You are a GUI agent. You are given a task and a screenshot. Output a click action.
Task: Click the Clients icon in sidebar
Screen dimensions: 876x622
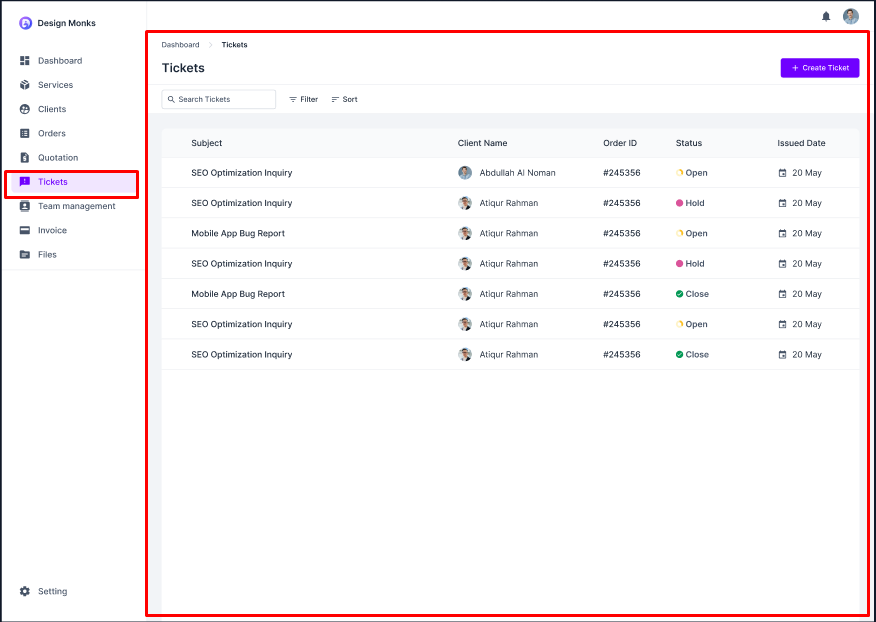pos(25,109)
